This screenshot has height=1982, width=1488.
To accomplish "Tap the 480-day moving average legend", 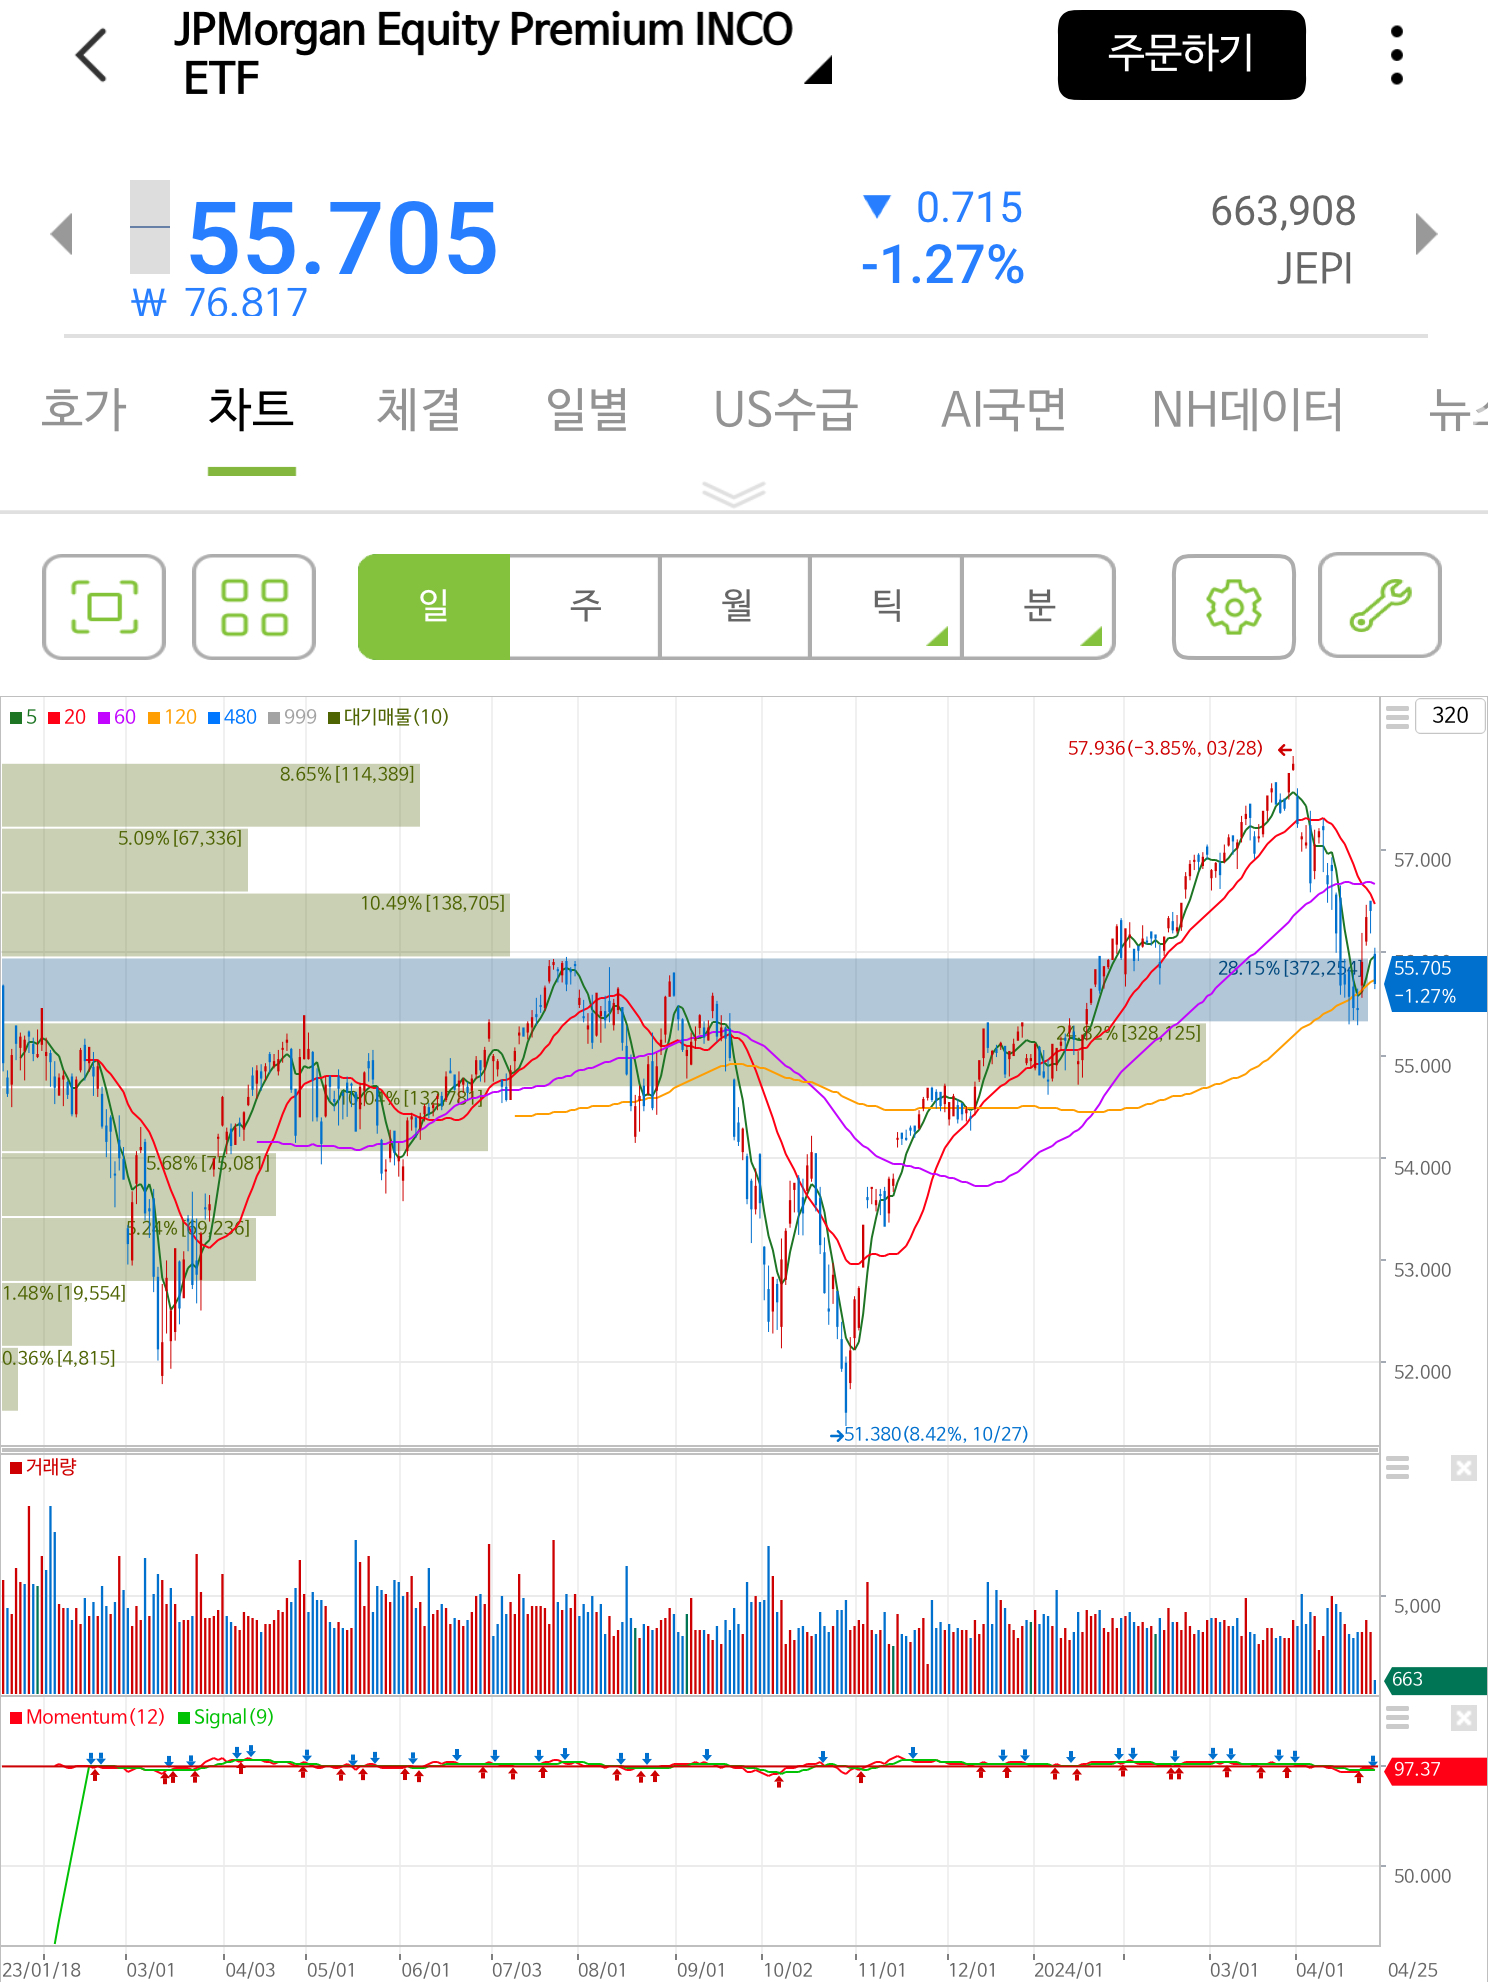I will 232,717.
